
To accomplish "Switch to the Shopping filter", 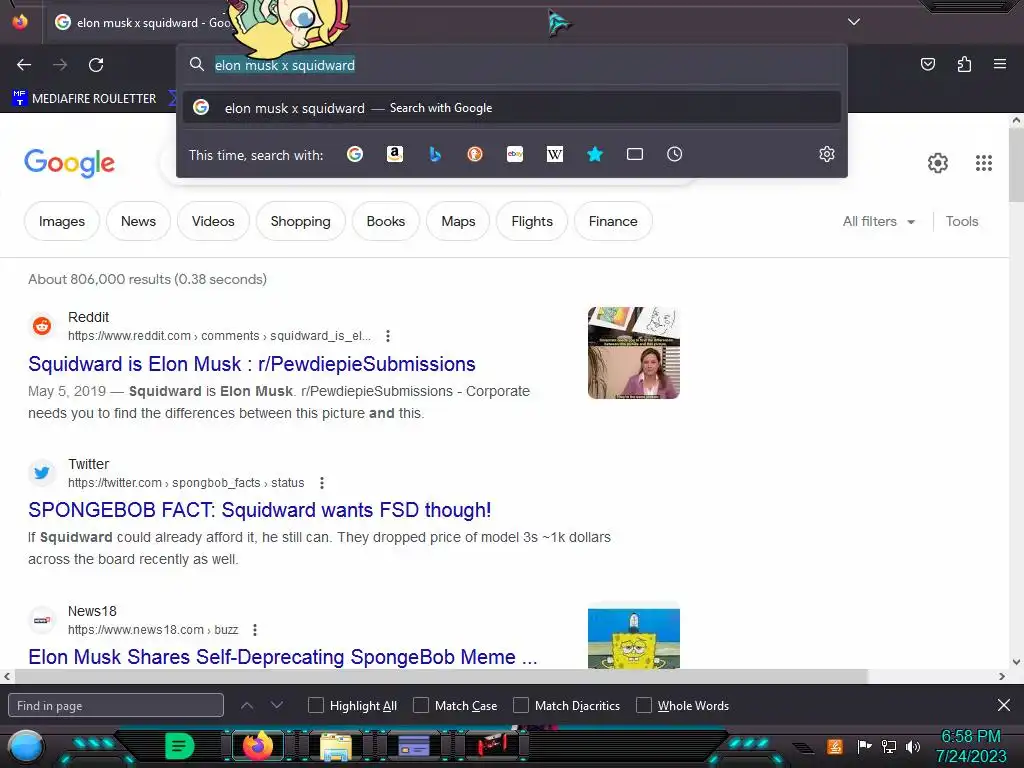I will (x=300, y=221).
